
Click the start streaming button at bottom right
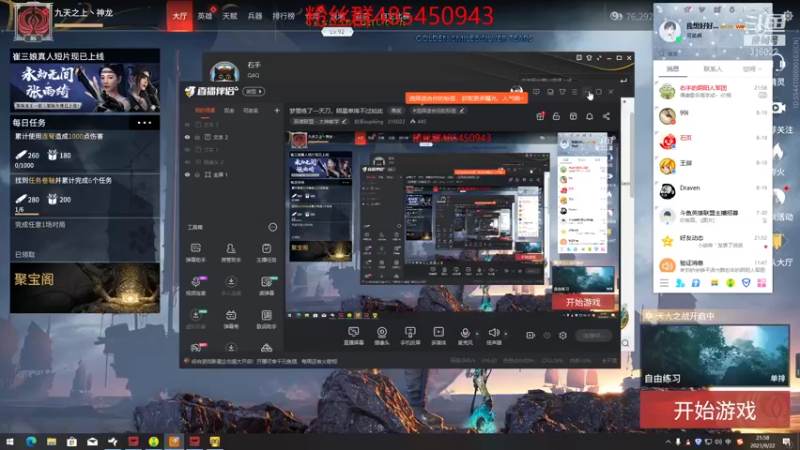tap(594, 335)
